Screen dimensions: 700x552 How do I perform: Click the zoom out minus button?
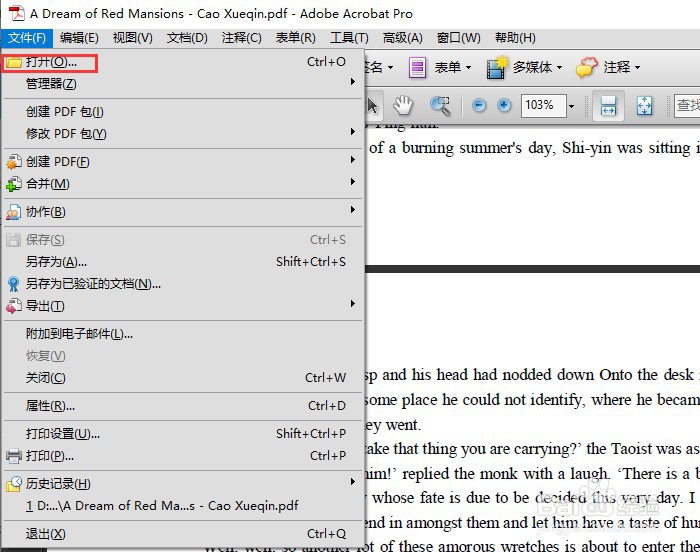[x=479, y=105]
